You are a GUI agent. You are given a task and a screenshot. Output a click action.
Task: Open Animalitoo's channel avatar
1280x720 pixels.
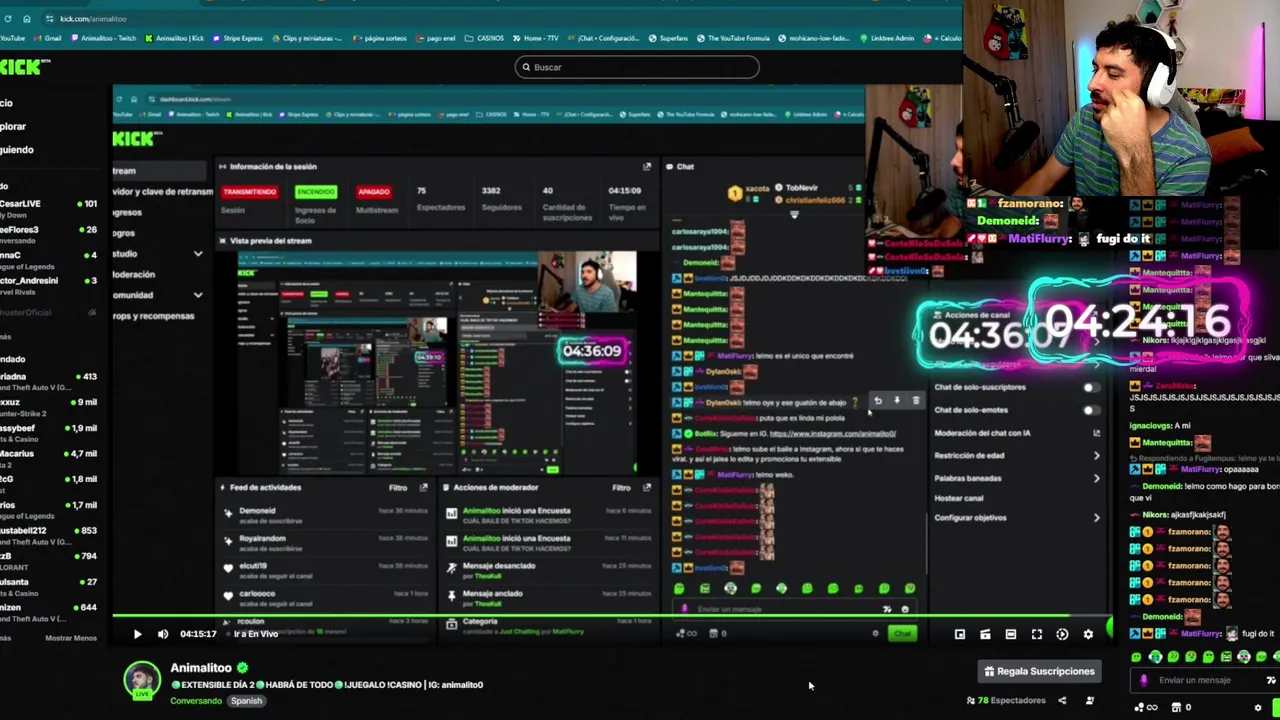coord(142,679)
